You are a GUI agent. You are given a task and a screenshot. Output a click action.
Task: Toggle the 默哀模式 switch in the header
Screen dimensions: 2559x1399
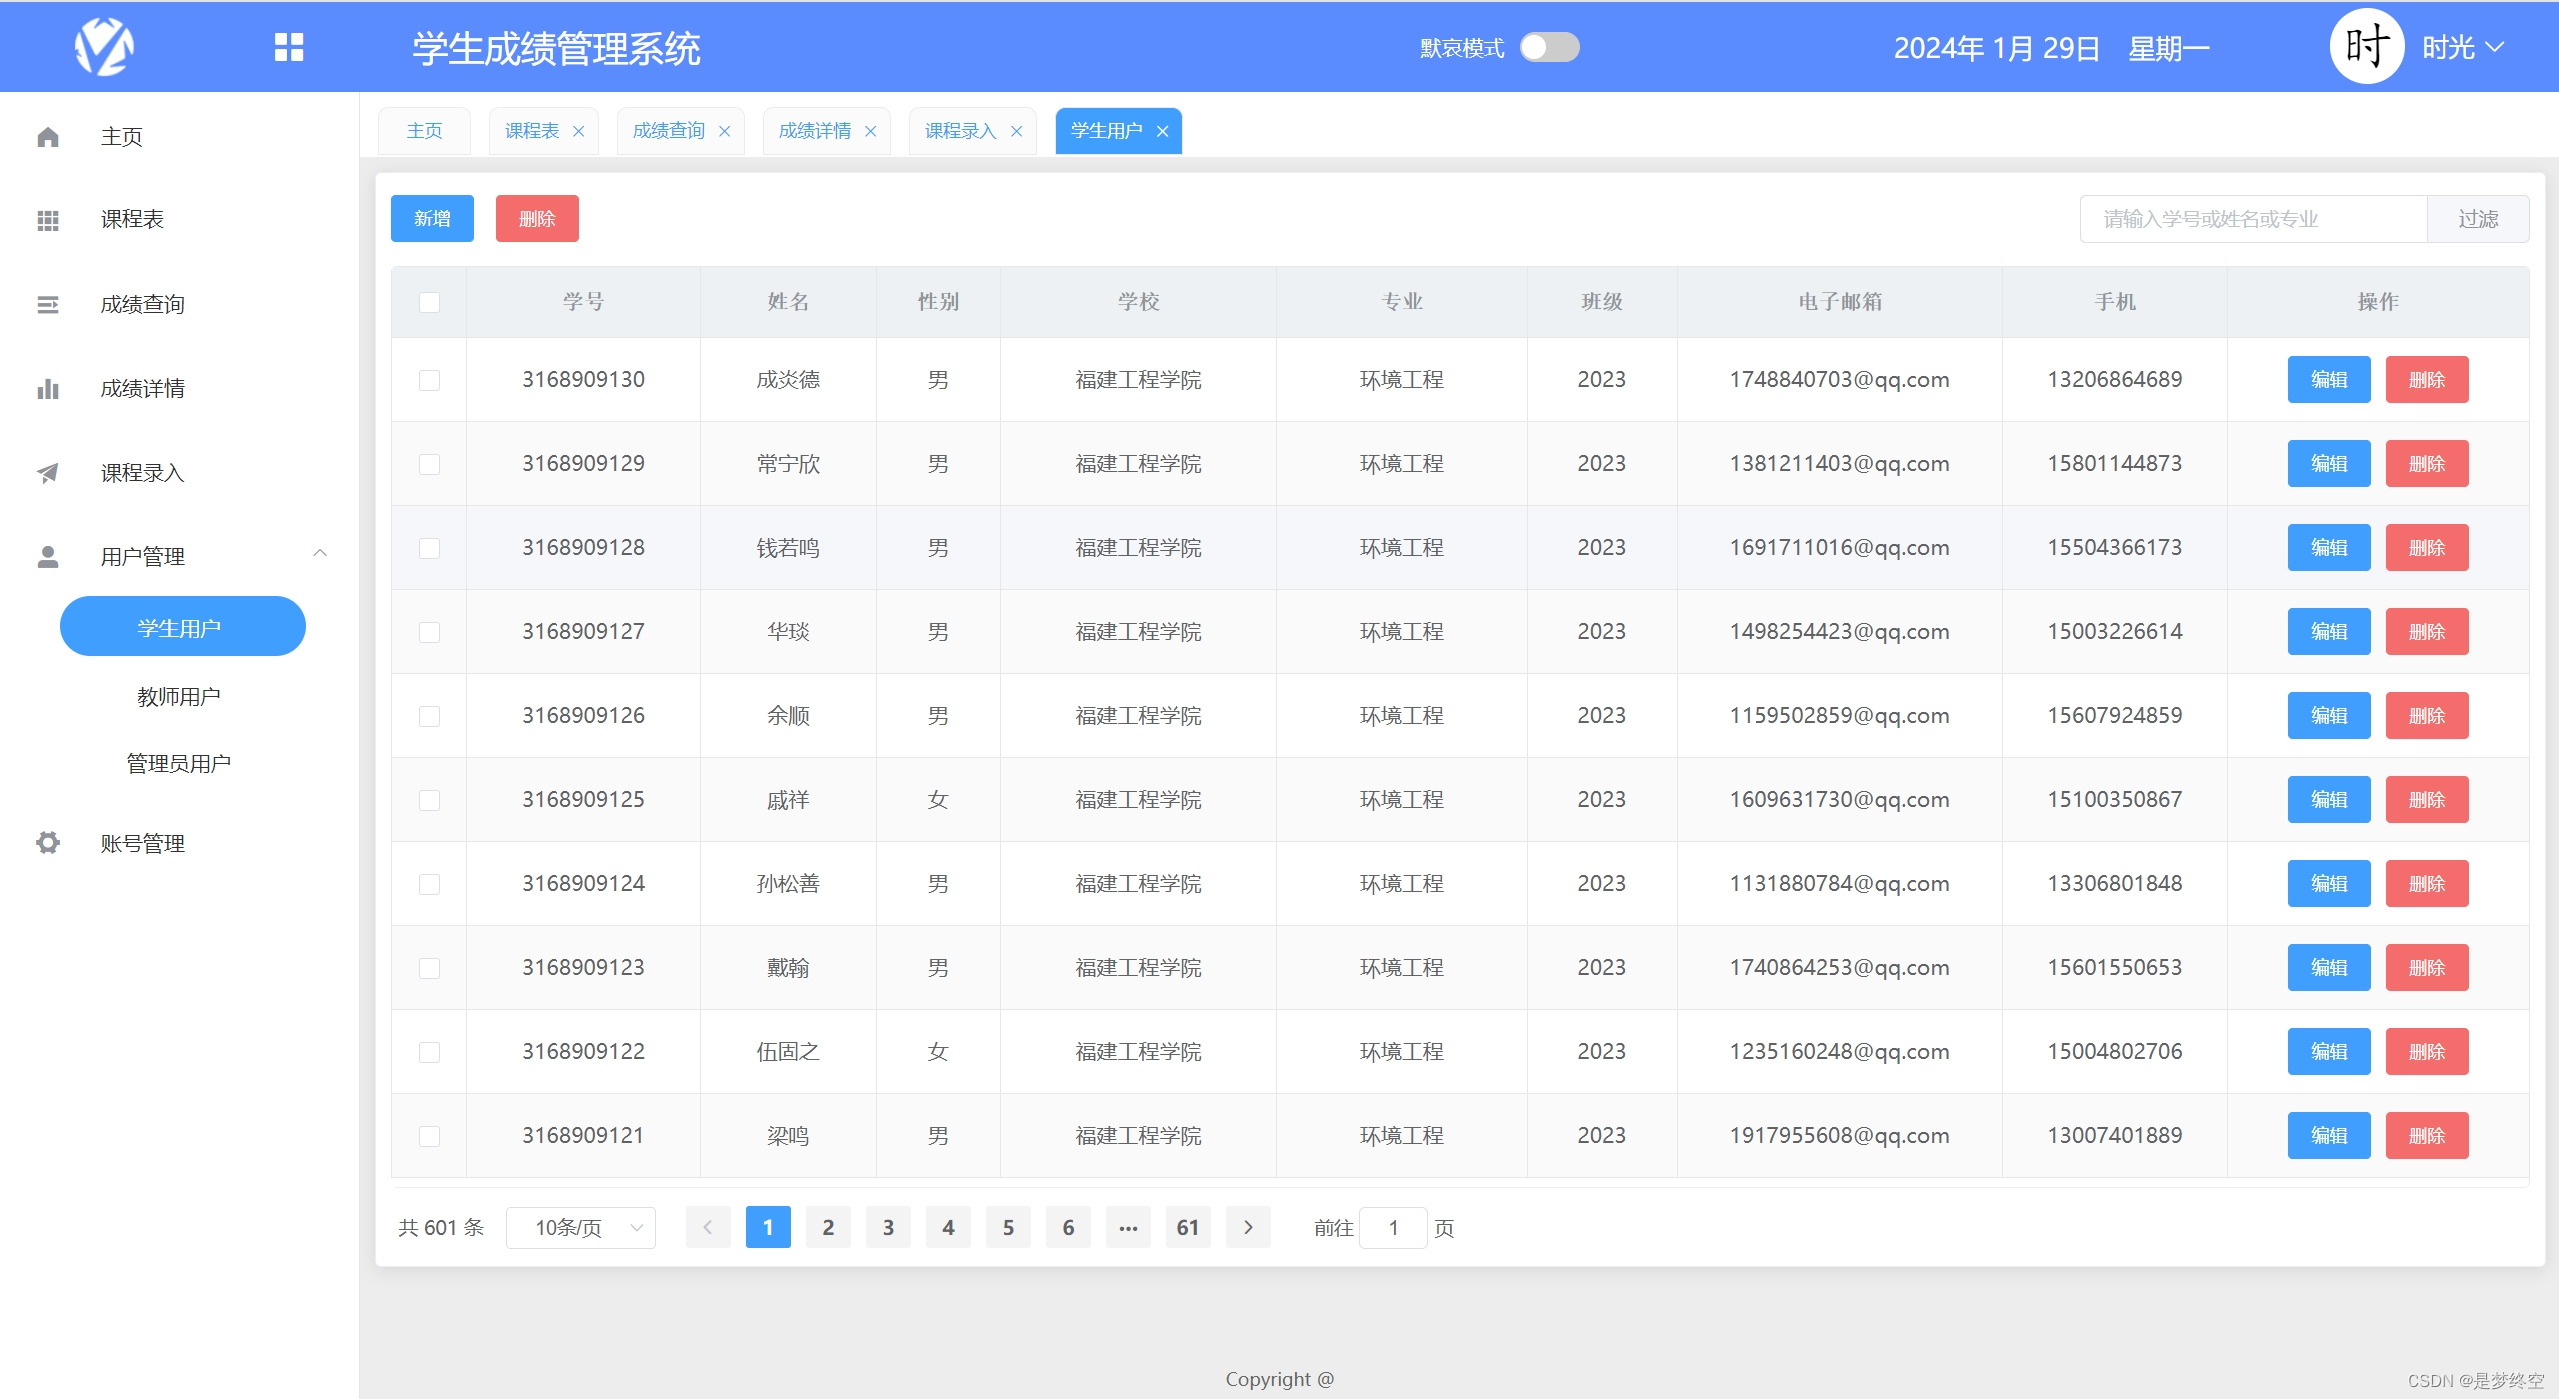[x=1549, y=47]
